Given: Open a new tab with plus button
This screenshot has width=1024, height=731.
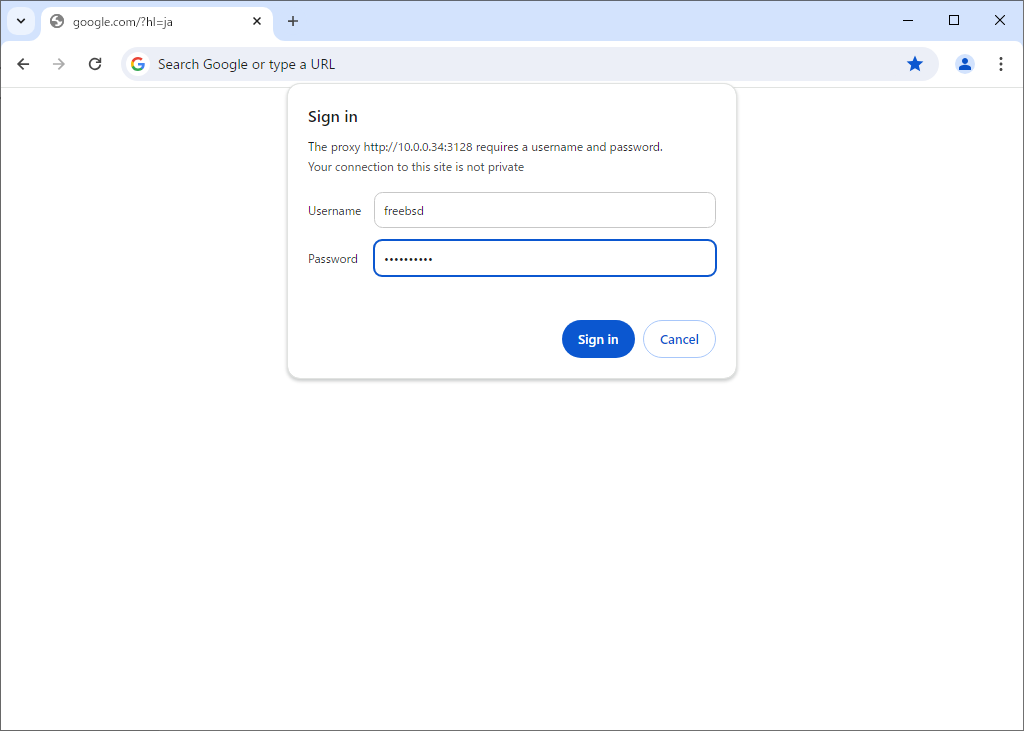Looking at the screenshot, I should (x=293, y=21).
